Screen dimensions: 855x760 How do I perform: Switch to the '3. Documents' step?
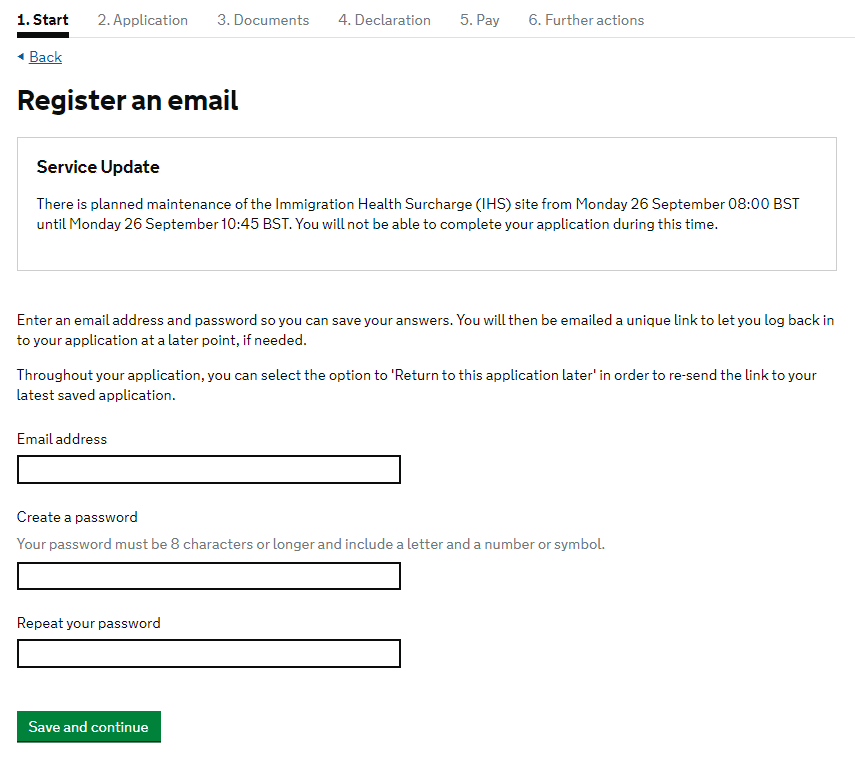[263, 20]
